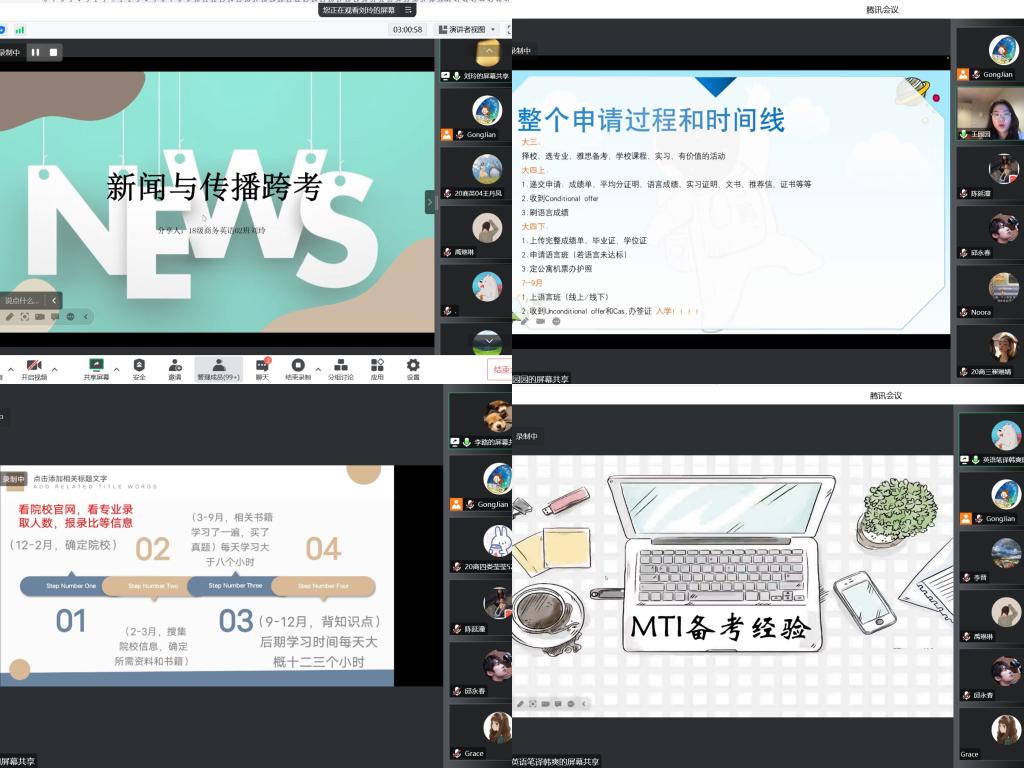Pause the recording in top-left window
1024x768 pixels.
point(35,52)
